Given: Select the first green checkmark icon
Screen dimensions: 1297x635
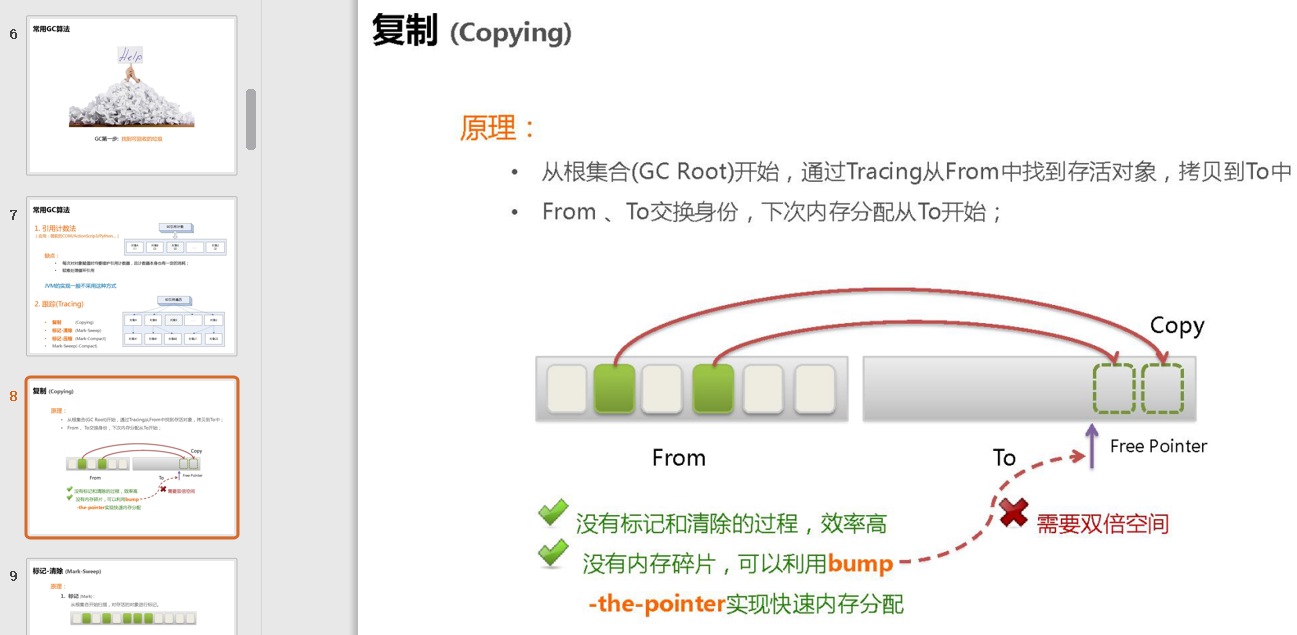Looking at the screenshot, I should (553, 513).
